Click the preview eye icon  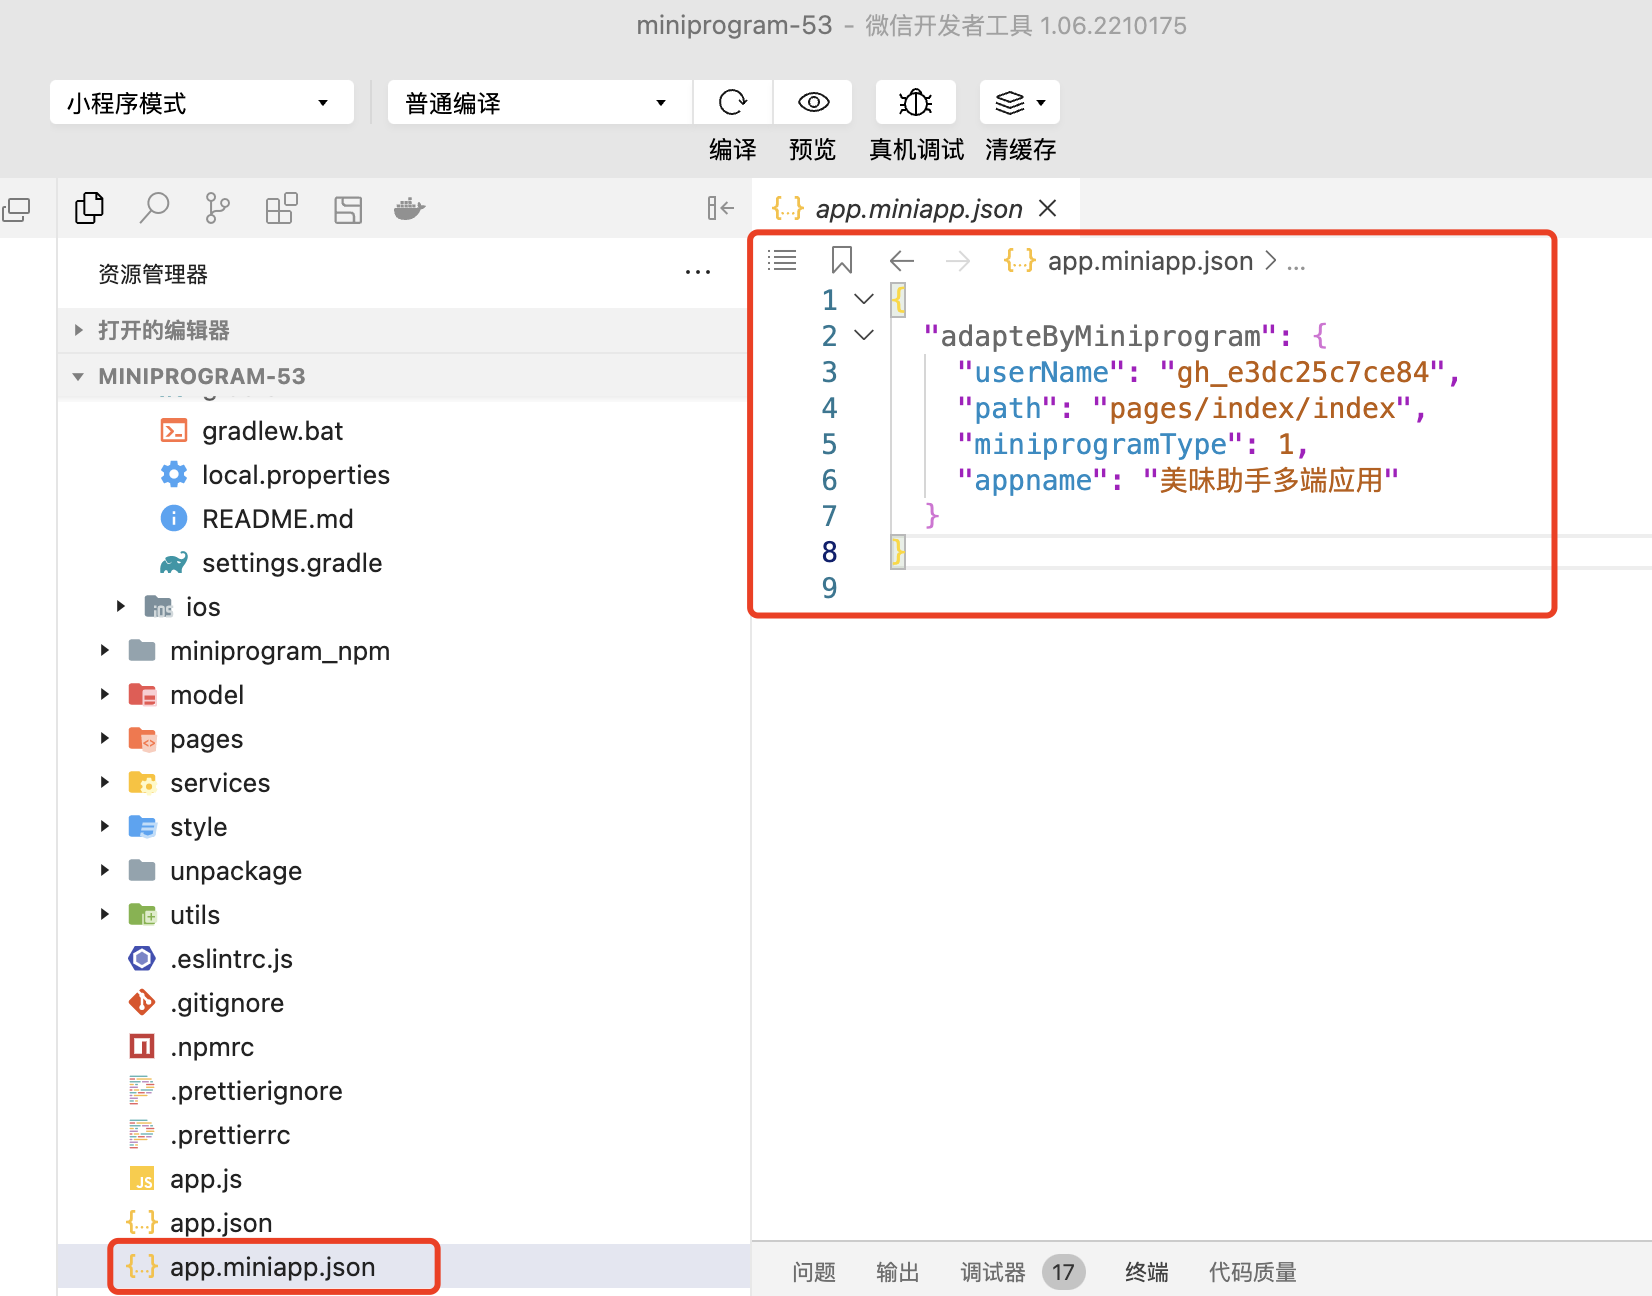tap(813, 102)
